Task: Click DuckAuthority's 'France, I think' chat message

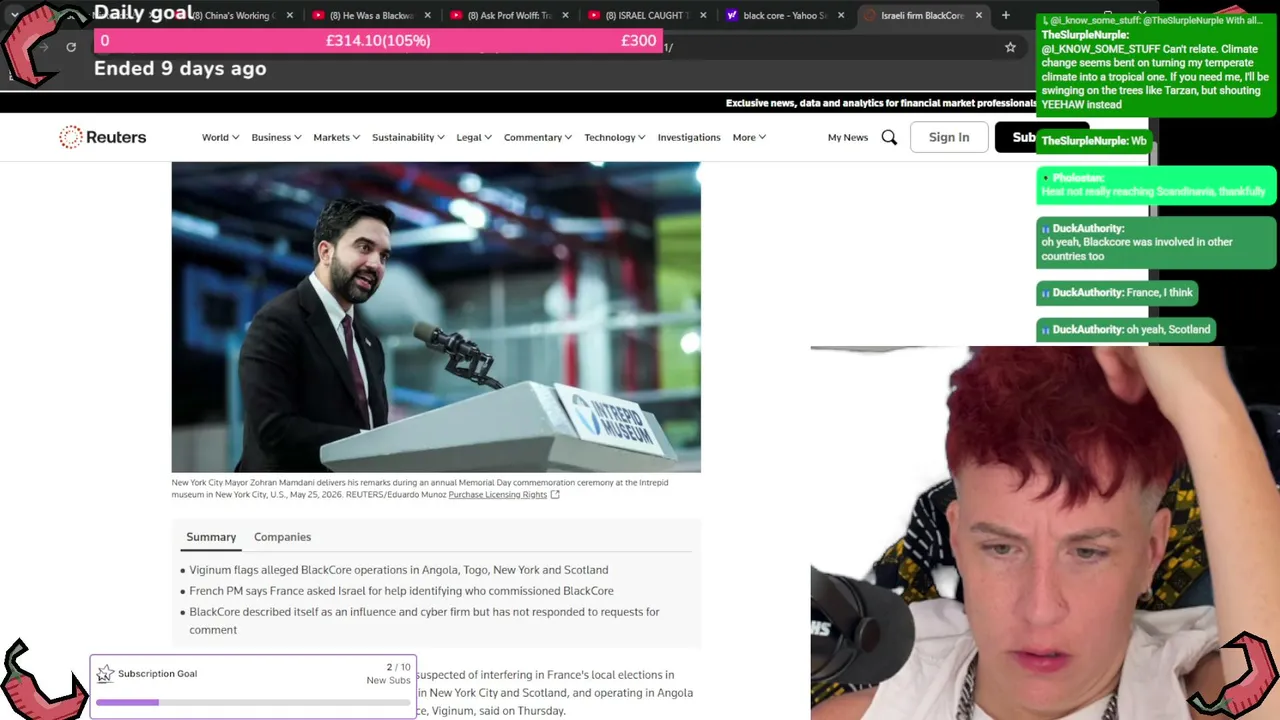Action: 1118,293
